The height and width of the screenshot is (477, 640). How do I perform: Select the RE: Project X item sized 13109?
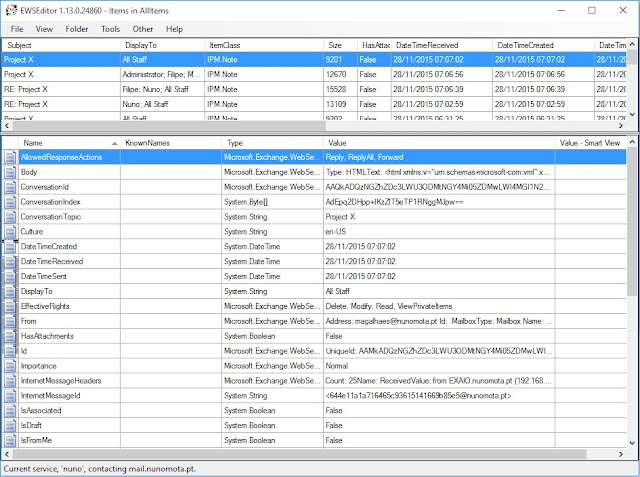(x=314, y=104)
